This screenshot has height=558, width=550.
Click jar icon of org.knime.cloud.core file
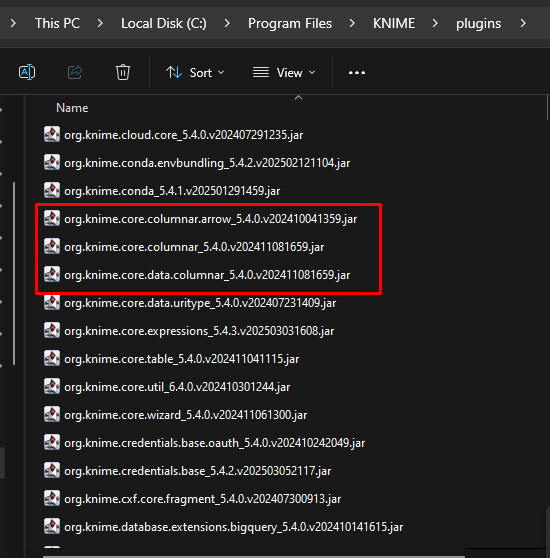pos(52,134)
